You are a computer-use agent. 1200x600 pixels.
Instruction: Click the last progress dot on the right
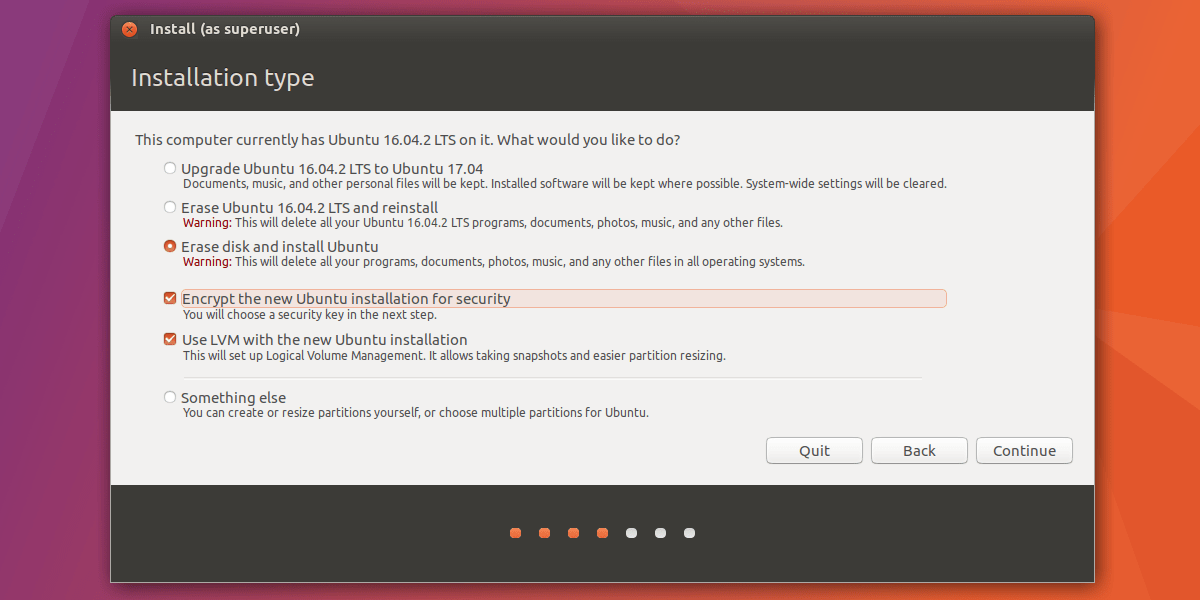(689, 533)
